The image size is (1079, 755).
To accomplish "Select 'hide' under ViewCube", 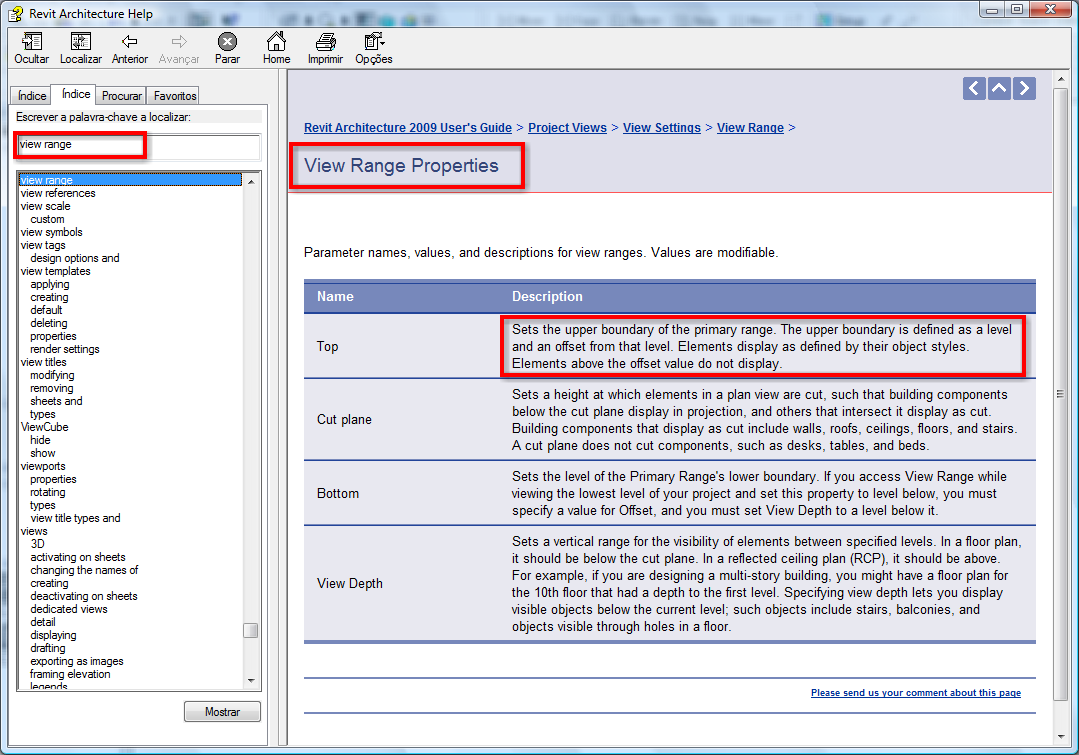I will [40, 440].
